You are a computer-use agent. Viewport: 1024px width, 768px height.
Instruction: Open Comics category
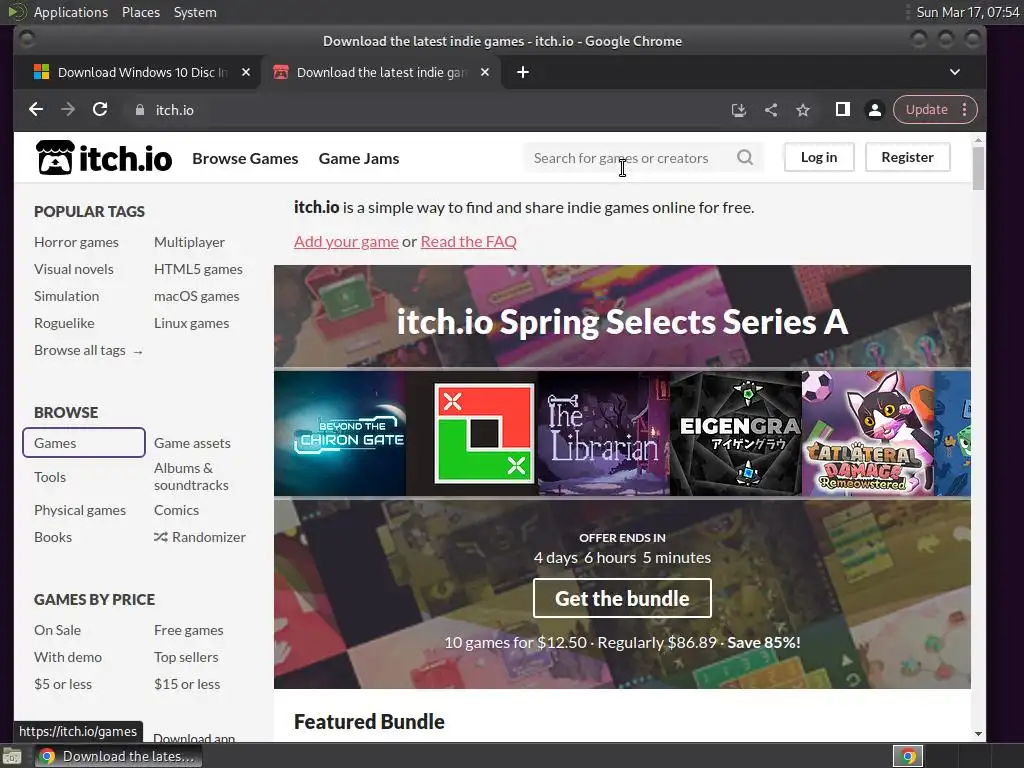pyautogui.click(x=176, y=511)
